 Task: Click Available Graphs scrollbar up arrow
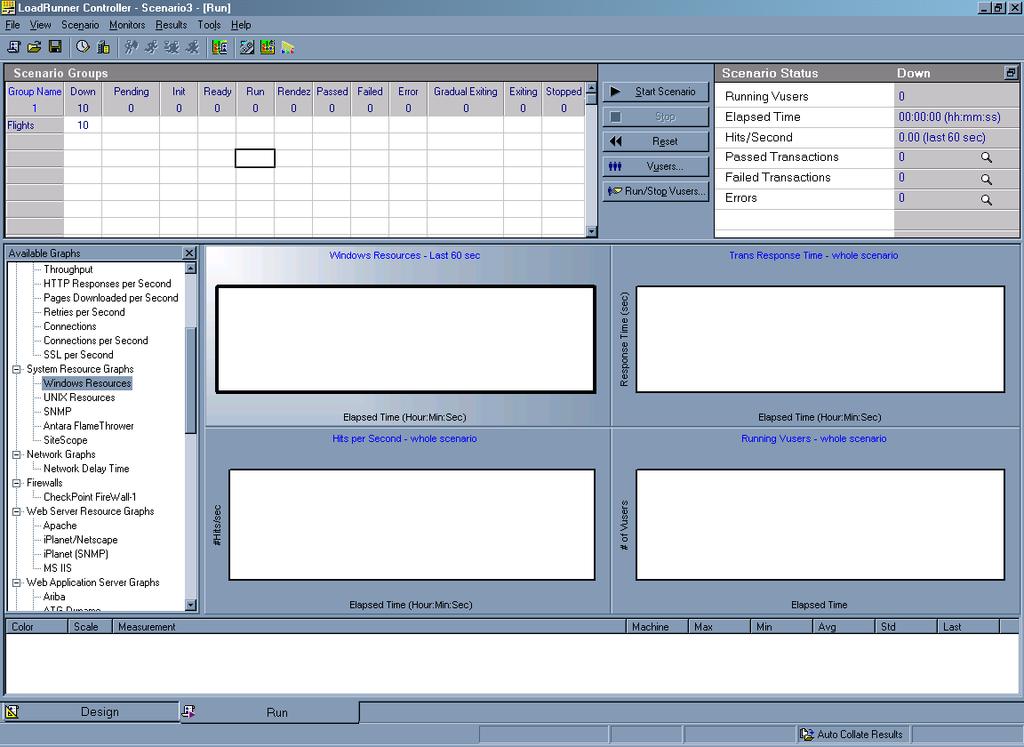point(191,268)
